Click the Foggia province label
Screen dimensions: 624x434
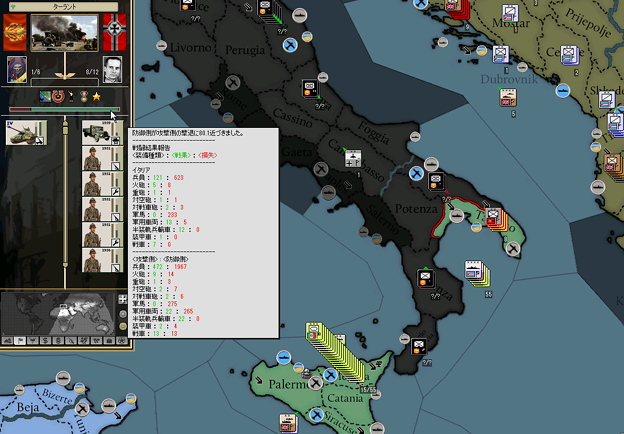click(373, 132)
